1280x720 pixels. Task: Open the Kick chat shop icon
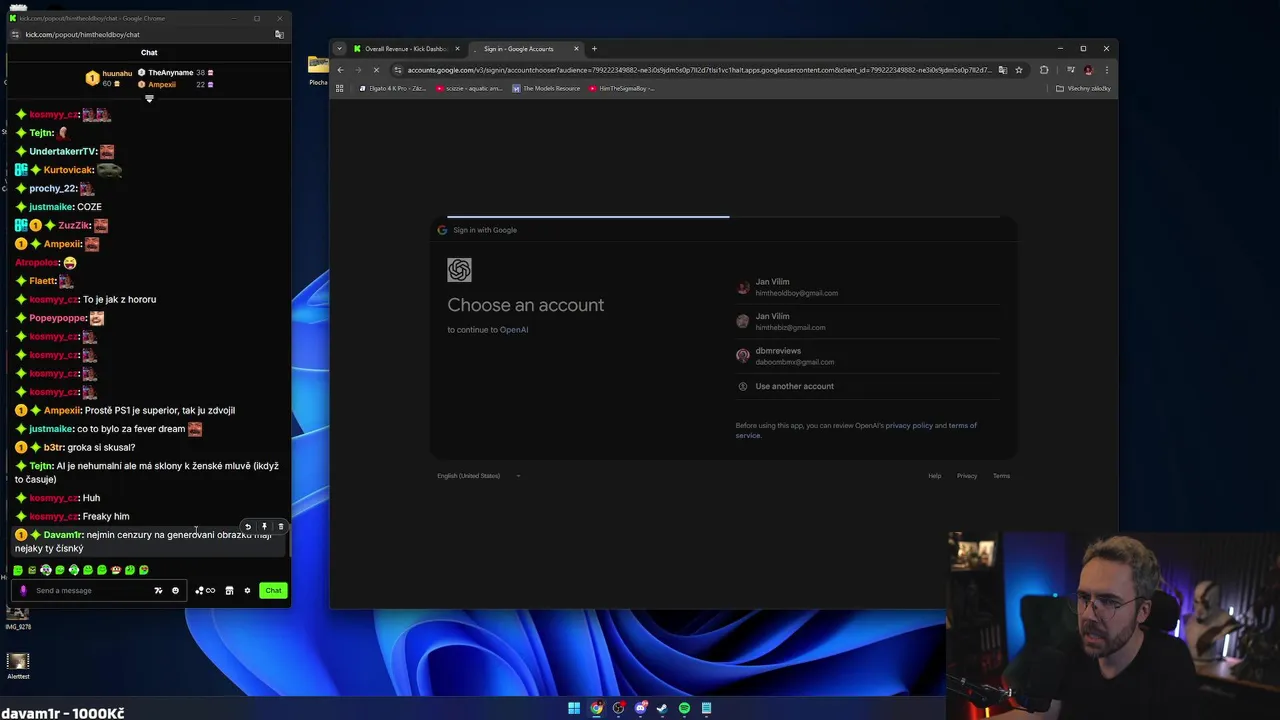pos(229,591)
